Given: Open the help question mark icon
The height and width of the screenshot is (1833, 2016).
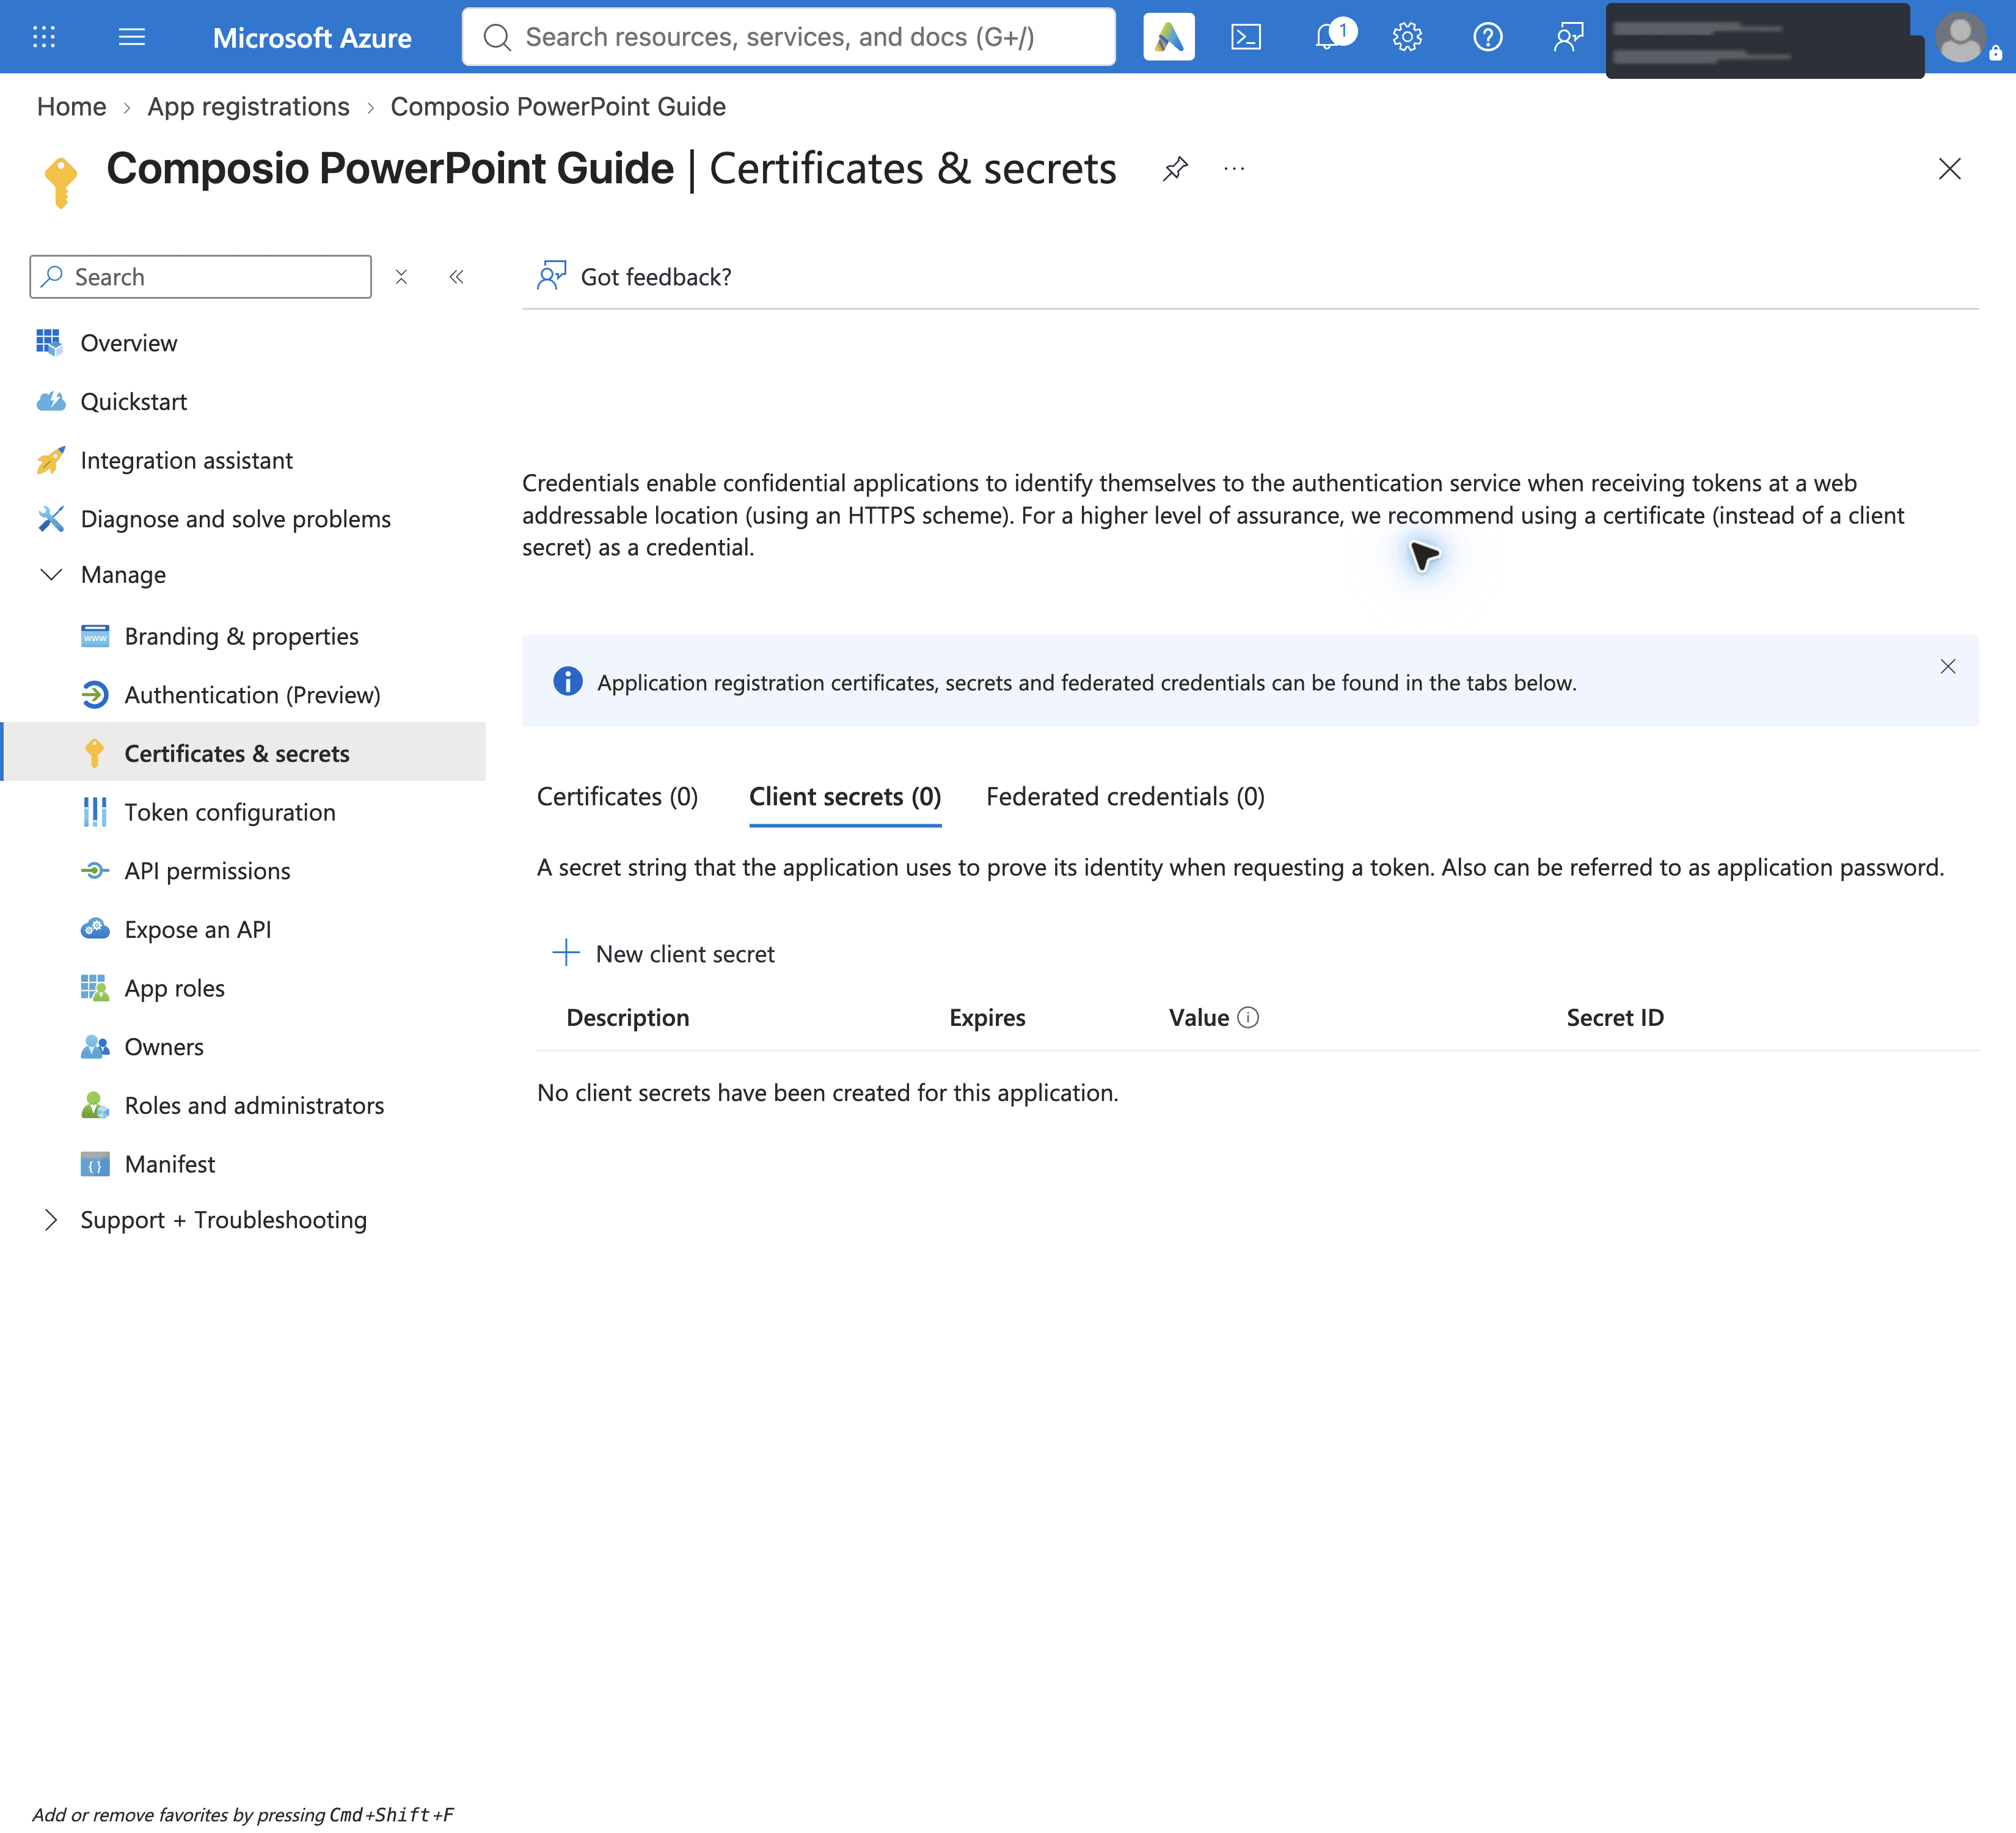Looking at the screenshot, I should pos(1488,37).
